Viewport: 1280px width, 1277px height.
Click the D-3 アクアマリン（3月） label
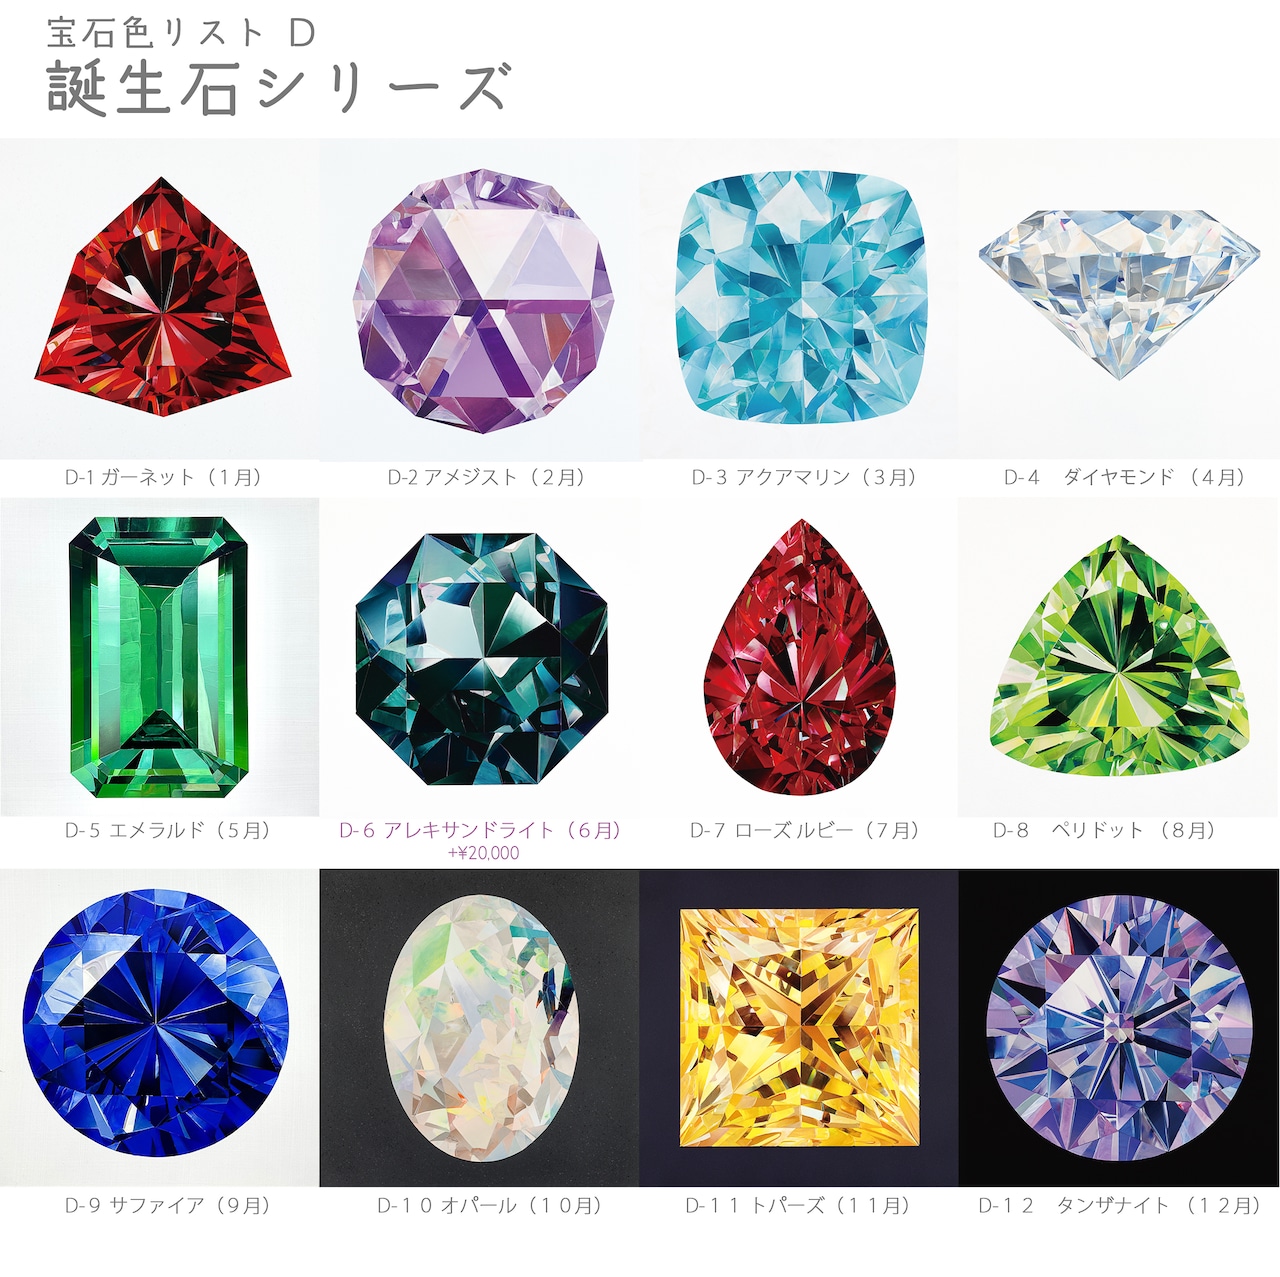pos(804,477)
